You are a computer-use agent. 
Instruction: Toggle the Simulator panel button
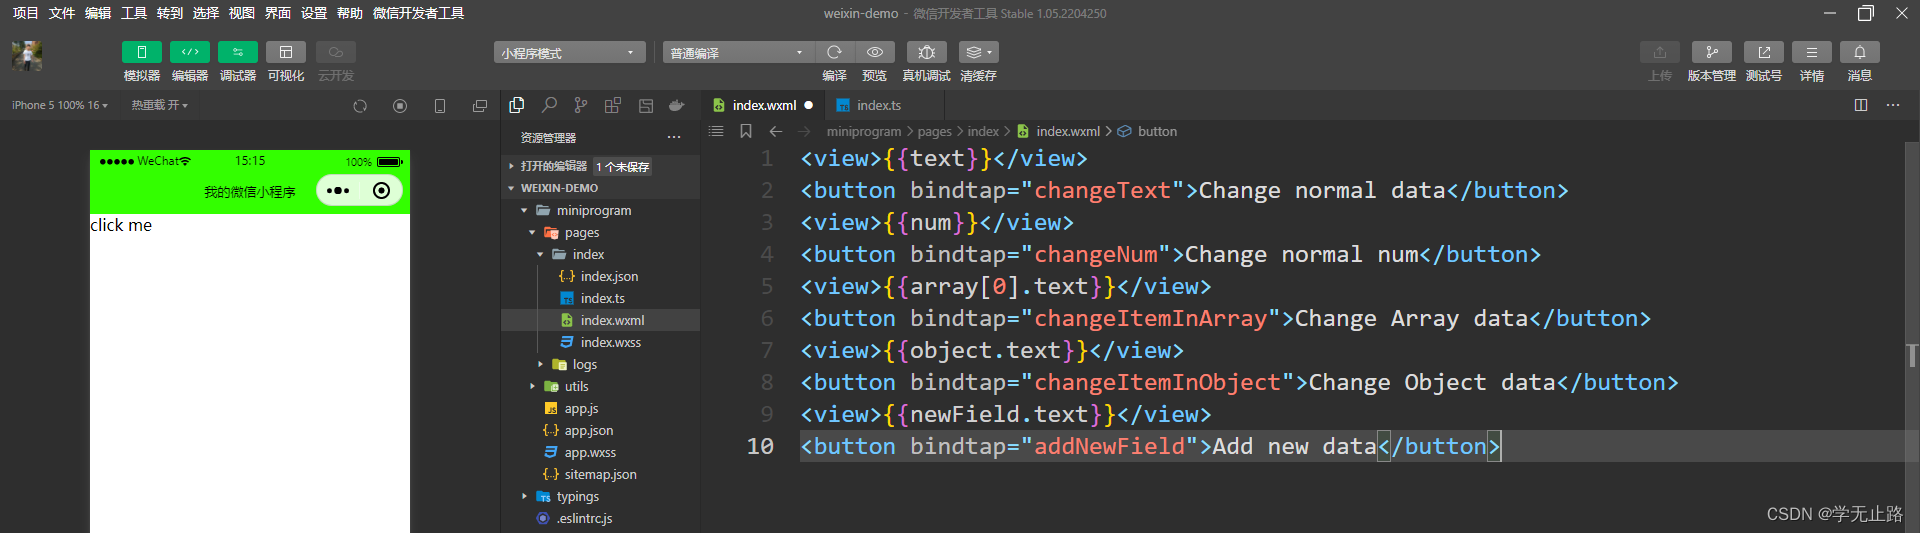tap(141, 52)
